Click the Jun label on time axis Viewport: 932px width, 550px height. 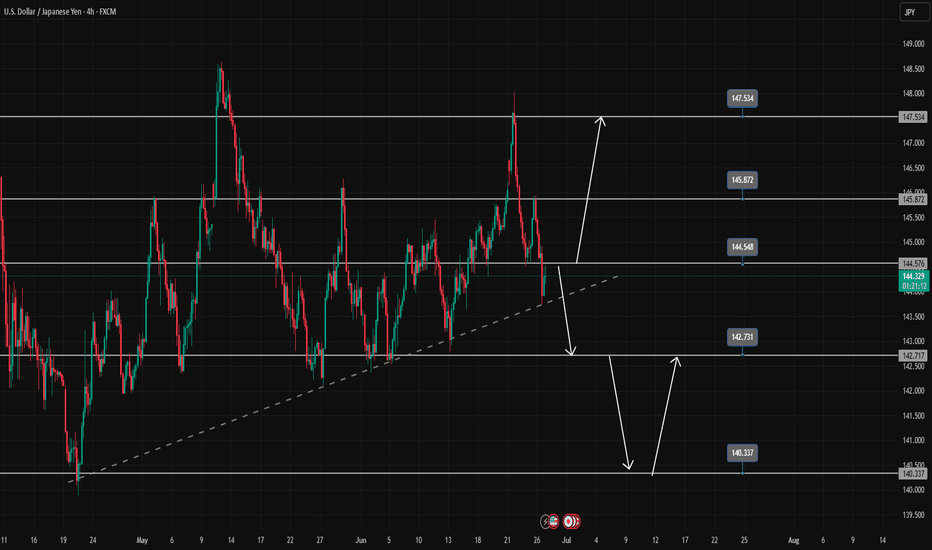(361, 540)
